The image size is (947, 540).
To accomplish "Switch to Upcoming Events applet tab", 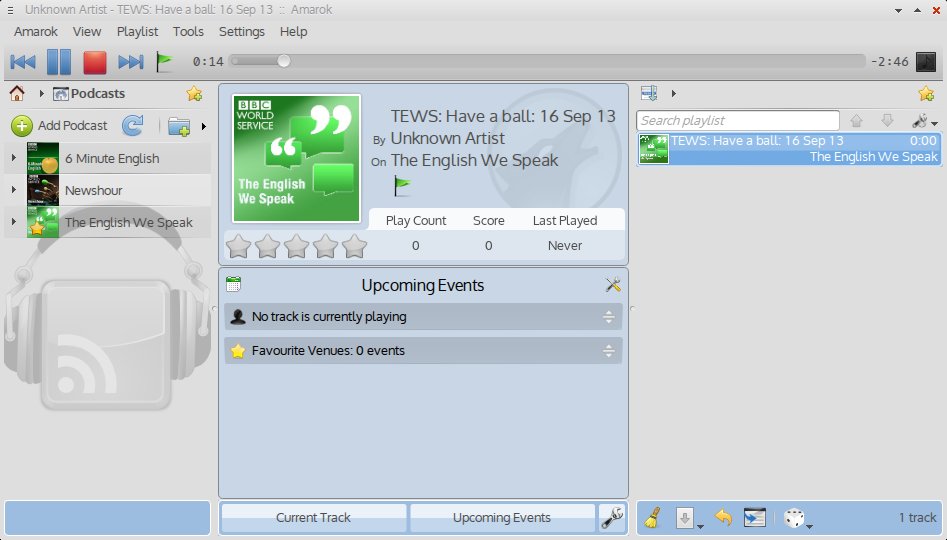I will pyautogui.click(x=502, y=518).
